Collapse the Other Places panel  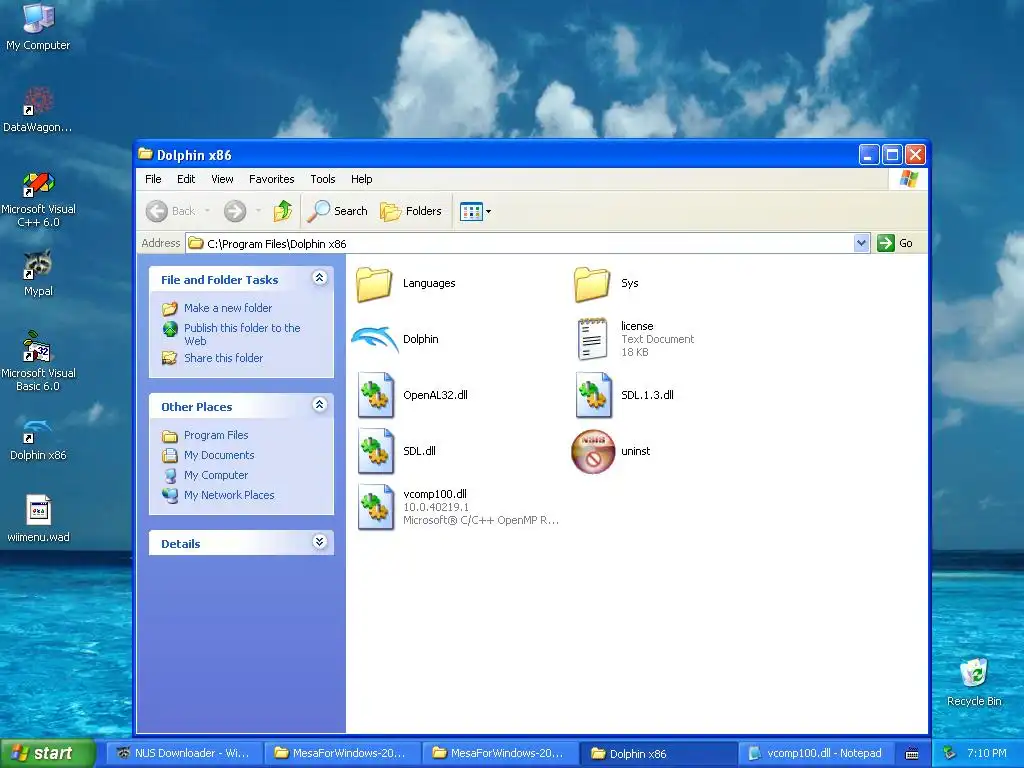[x=319, y=405]
